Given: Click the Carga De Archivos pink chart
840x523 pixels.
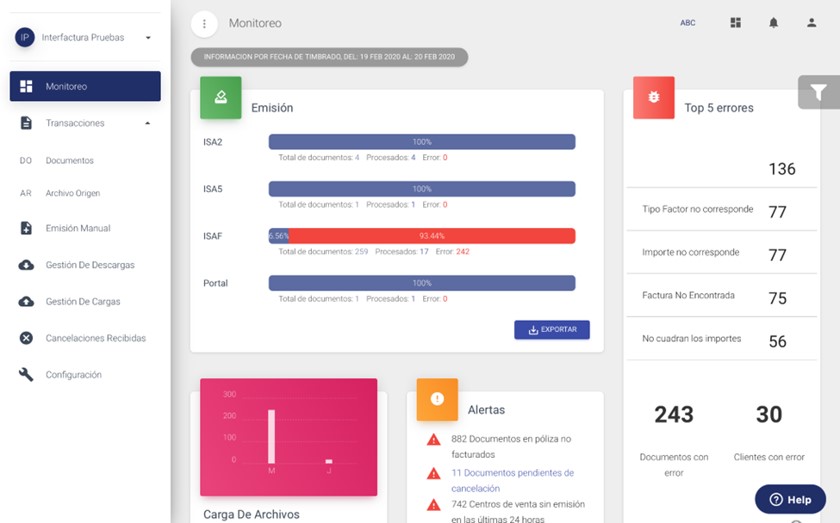Looking at the screenshot, I should 288,437.
